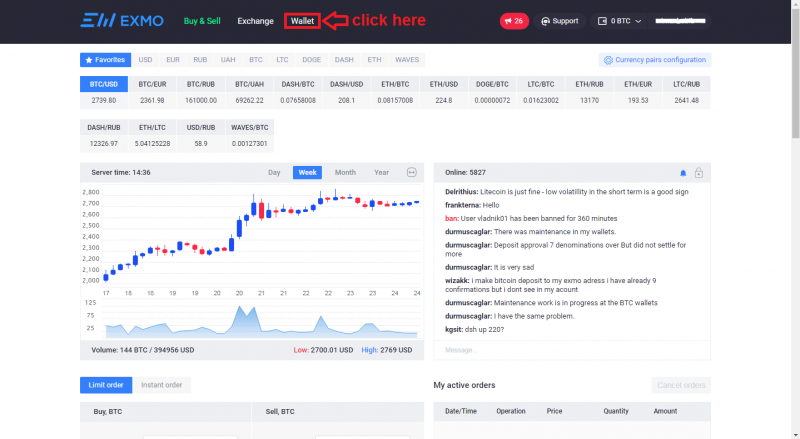Click the High: 2769 USD value
Screen dimensions: 800x439
tap(387, 350)
